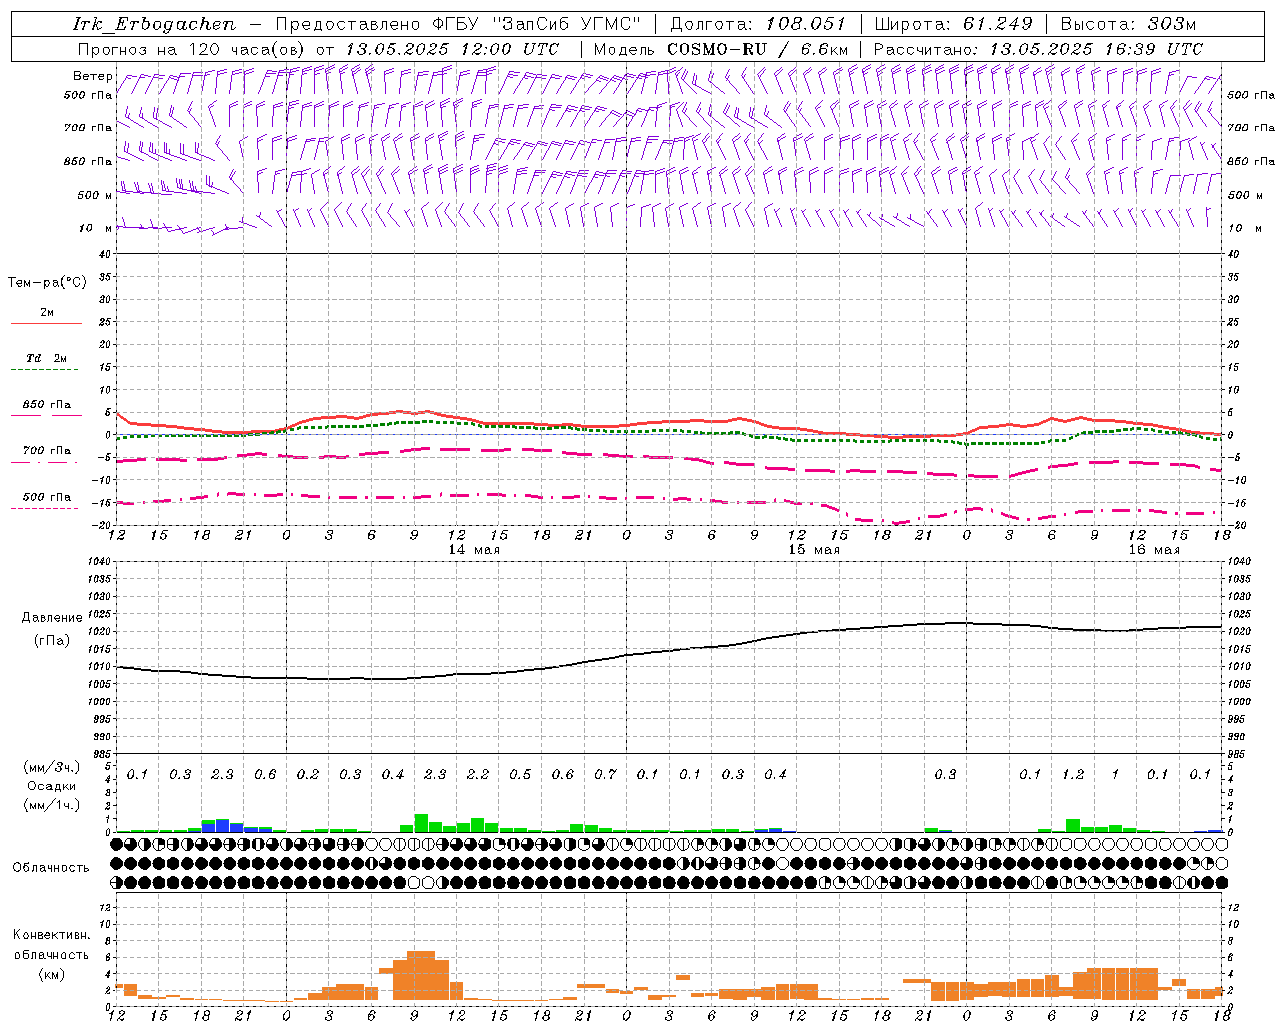The image size is (1280, 1024).
Task: Select the computed time 13.05.2025 16:39 UTC
Action: (x=1096, y=49)
